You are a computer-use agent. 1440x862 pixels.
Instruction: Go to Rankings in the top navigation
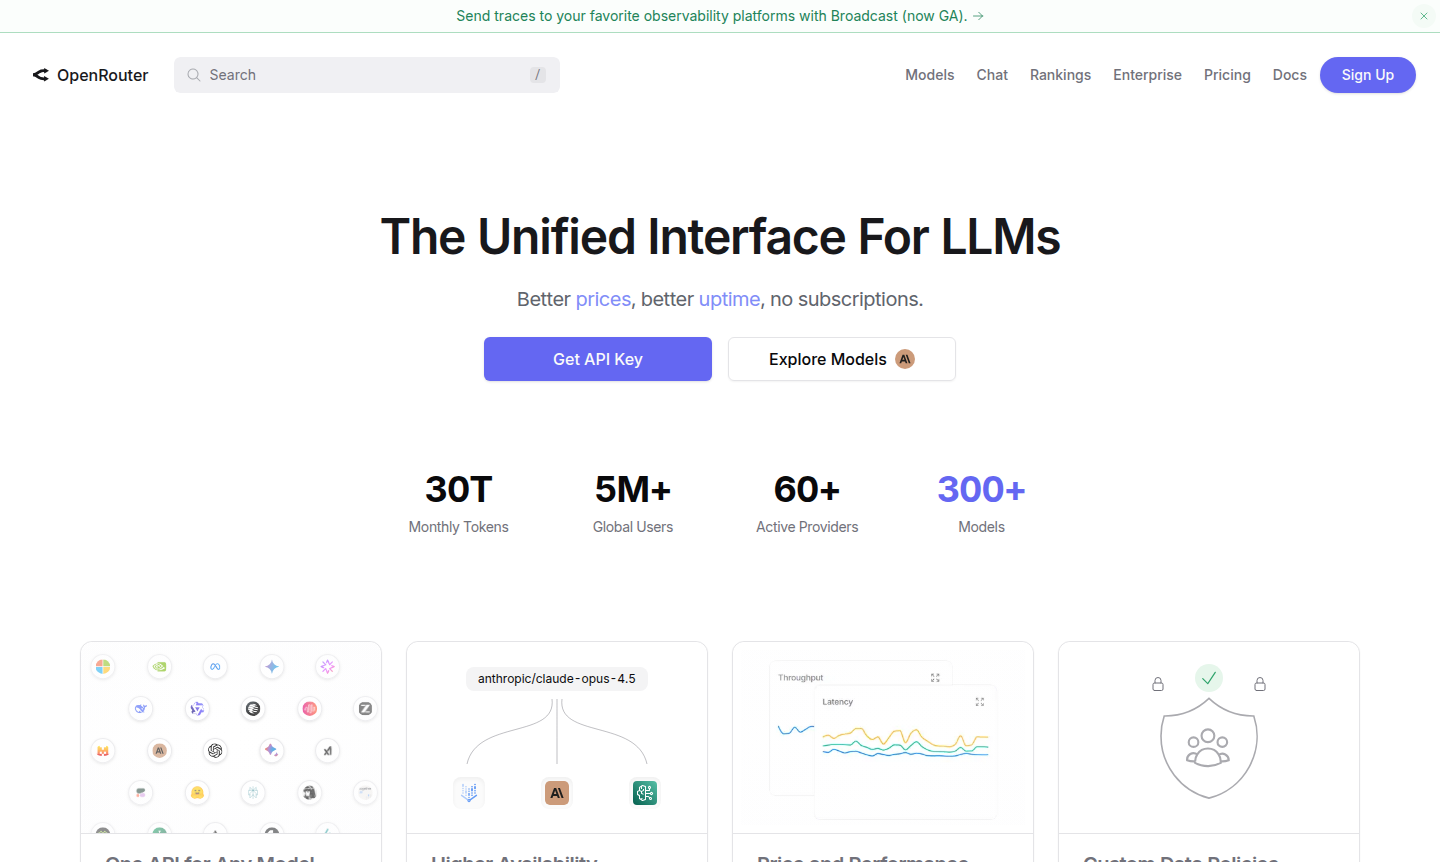tap(1060, 75)
